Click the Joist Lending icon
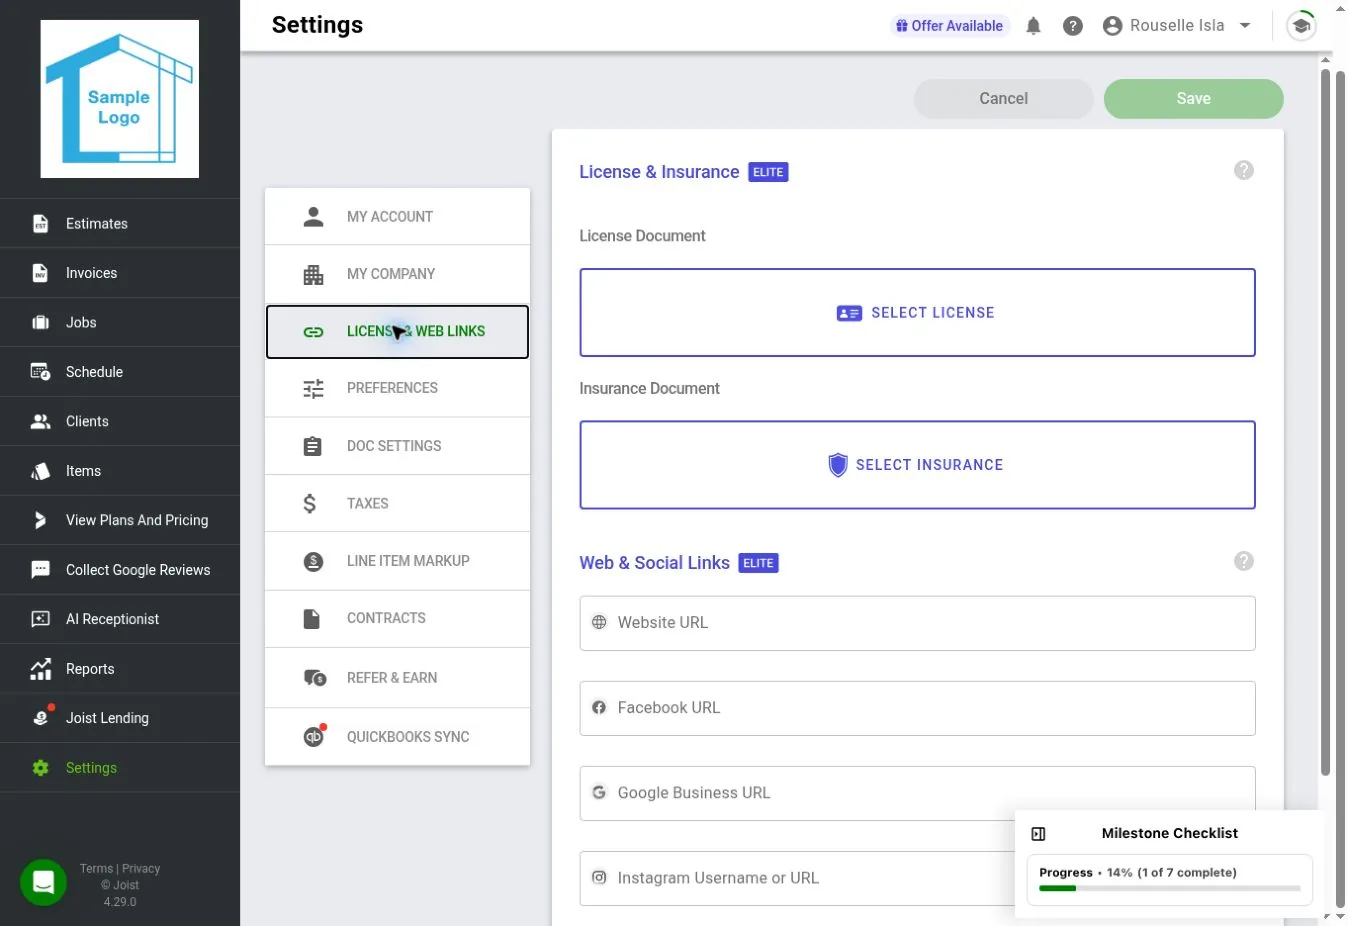This screenshot has width=1348, height=926. pyautogui.click(x=41, y=717)
